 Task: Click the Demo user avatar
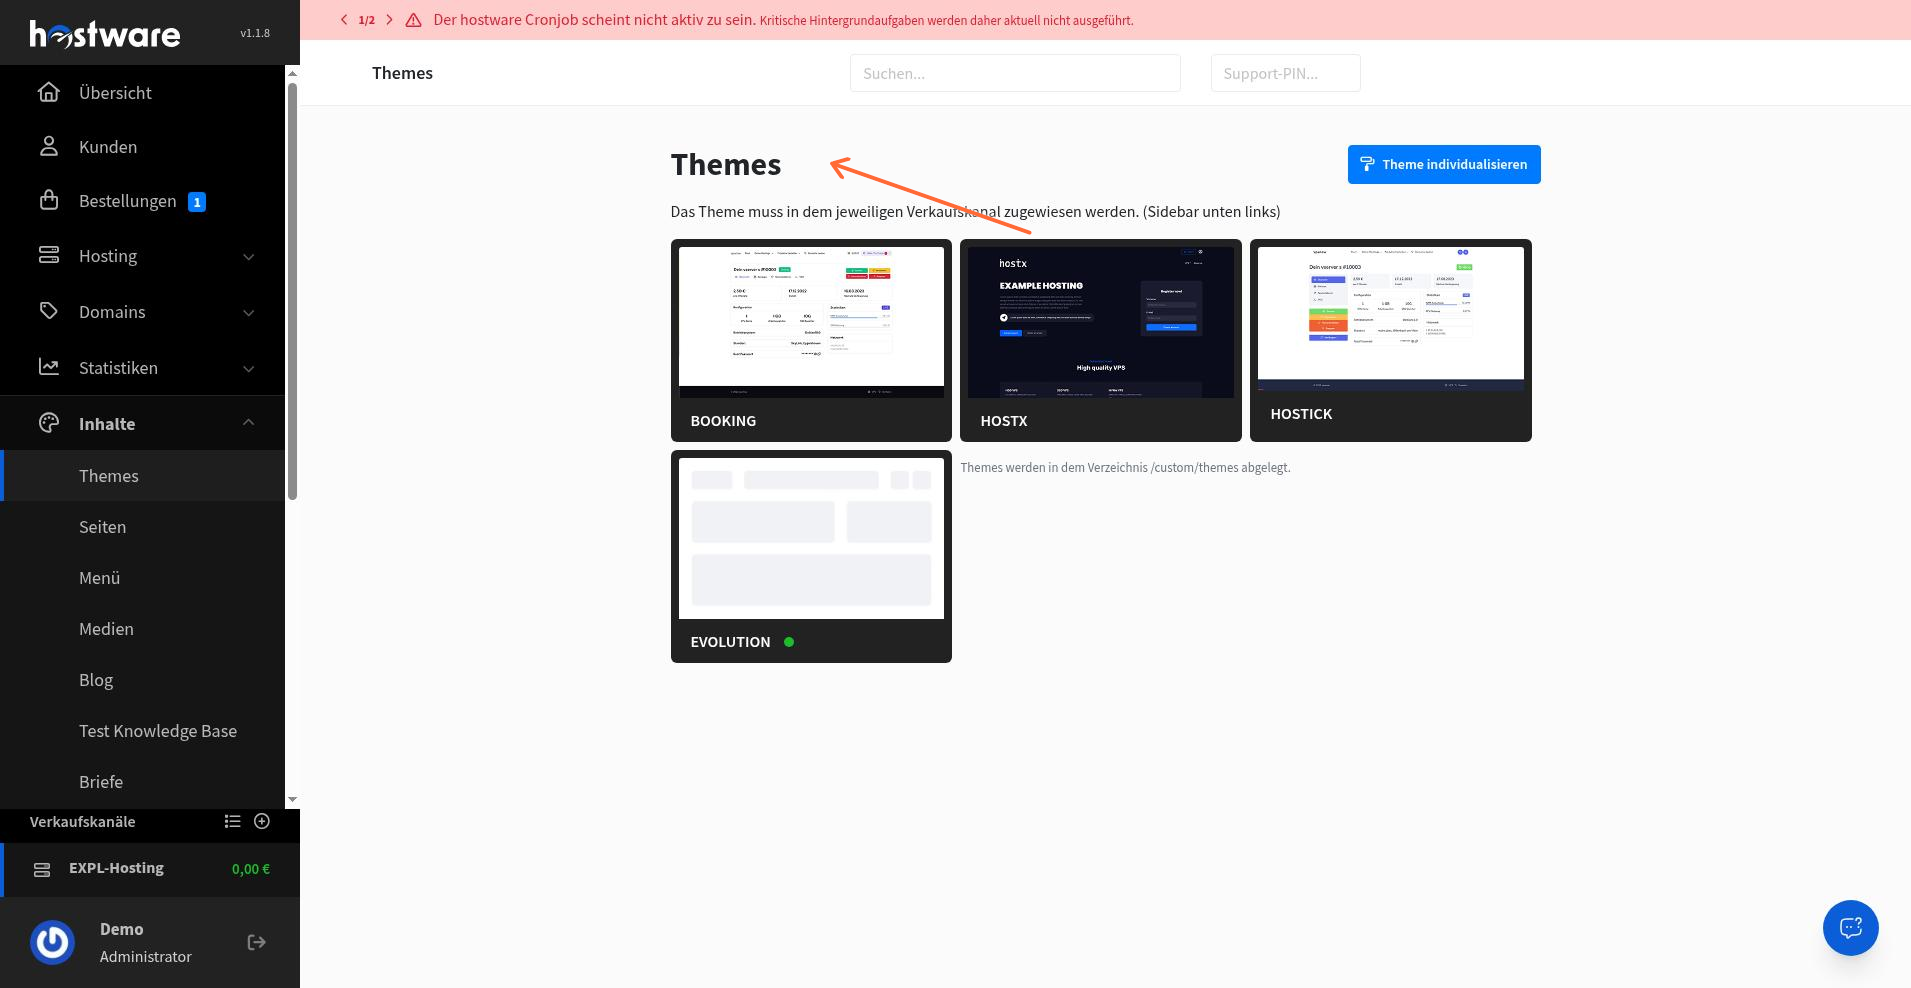(53, 942)
